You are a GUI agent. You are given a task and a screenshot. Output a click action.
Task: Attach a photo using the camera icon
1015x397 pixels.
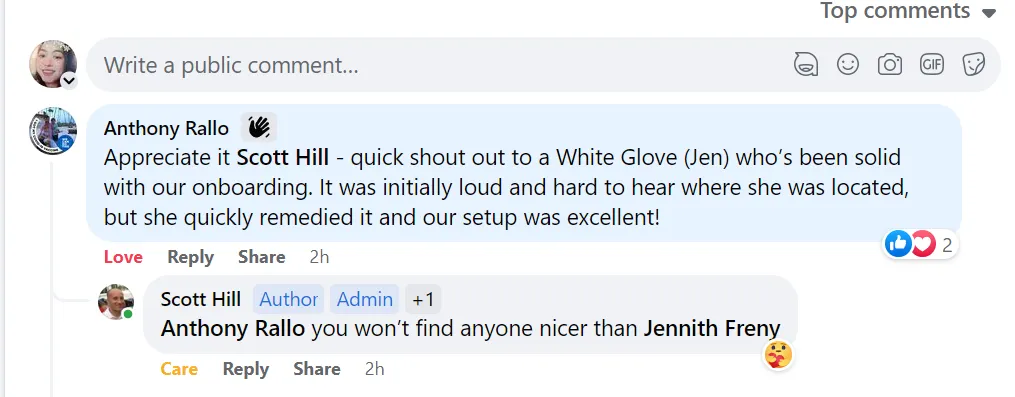pos(890,65)
